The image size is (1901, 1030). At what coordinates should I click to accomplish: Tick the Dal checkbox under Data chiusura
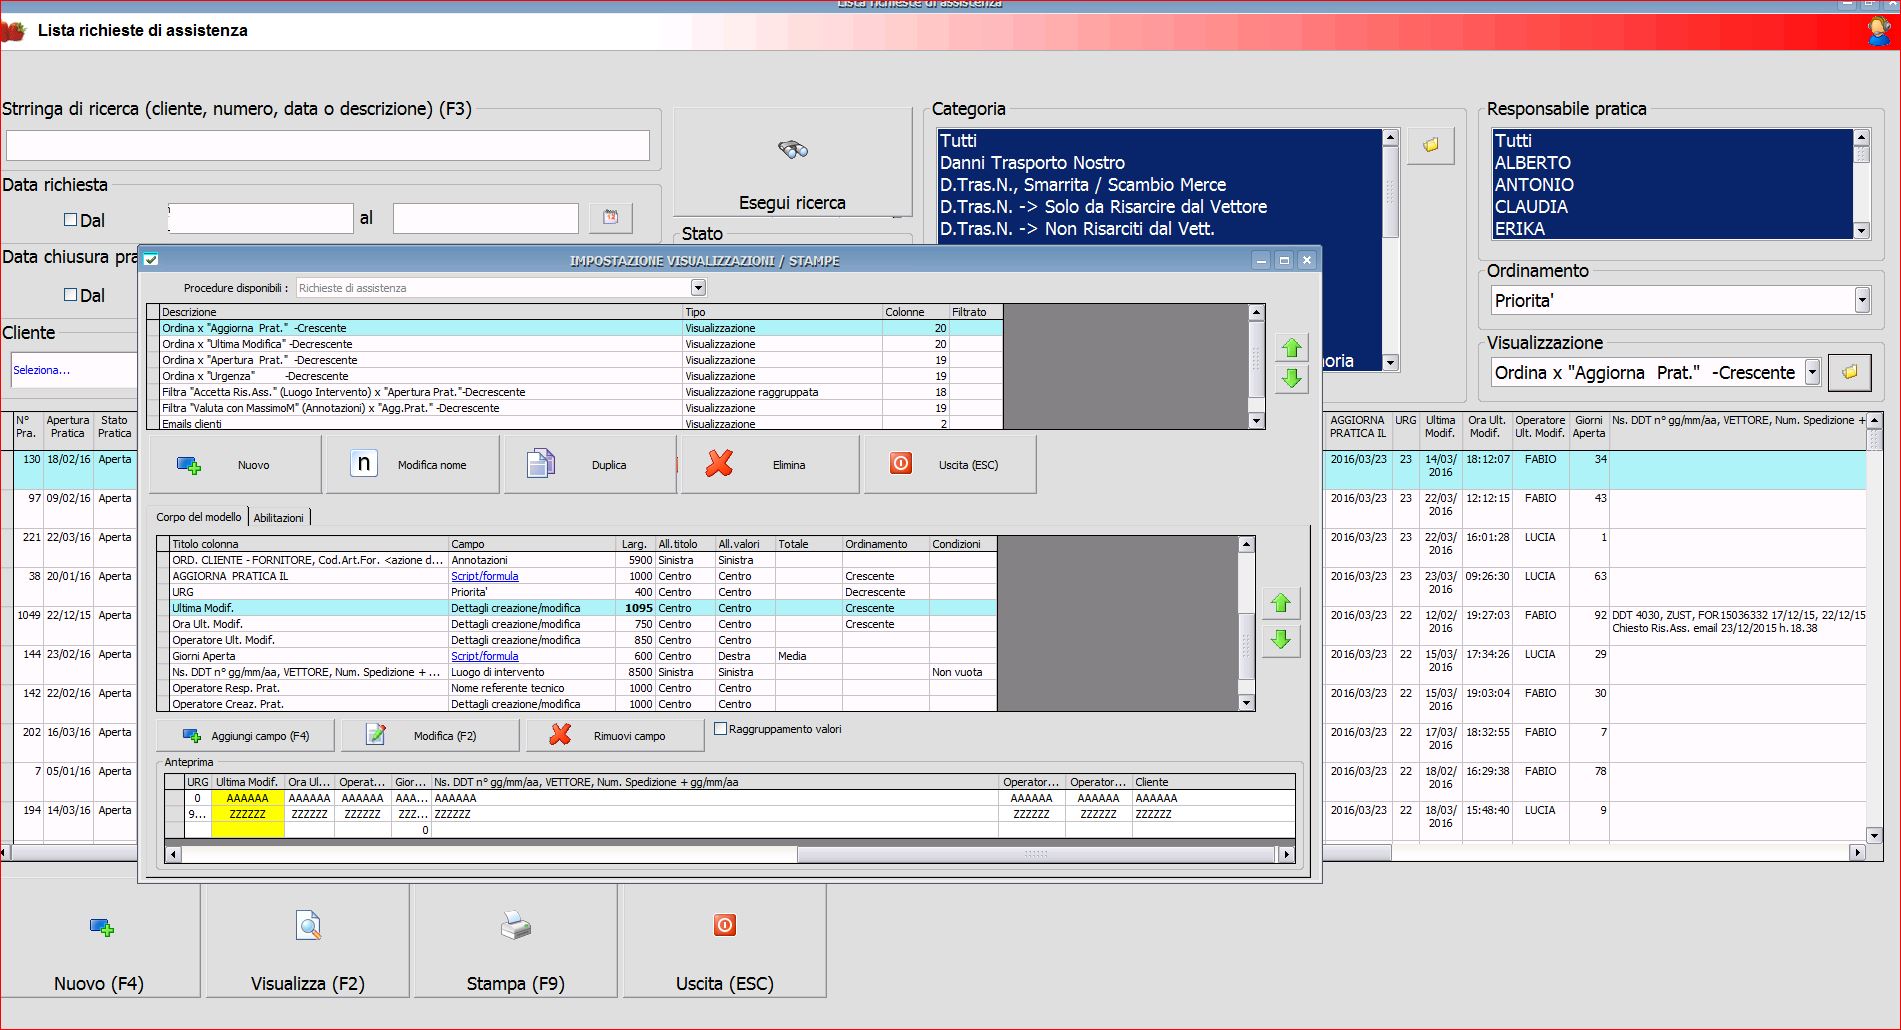[70, 295]
